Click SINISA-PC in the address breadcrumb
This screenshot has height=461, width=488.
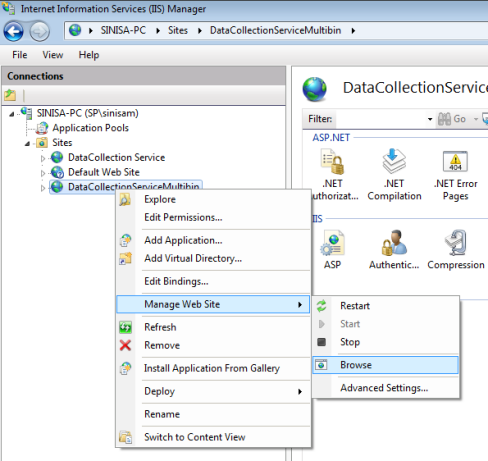[x=123, y=30]
